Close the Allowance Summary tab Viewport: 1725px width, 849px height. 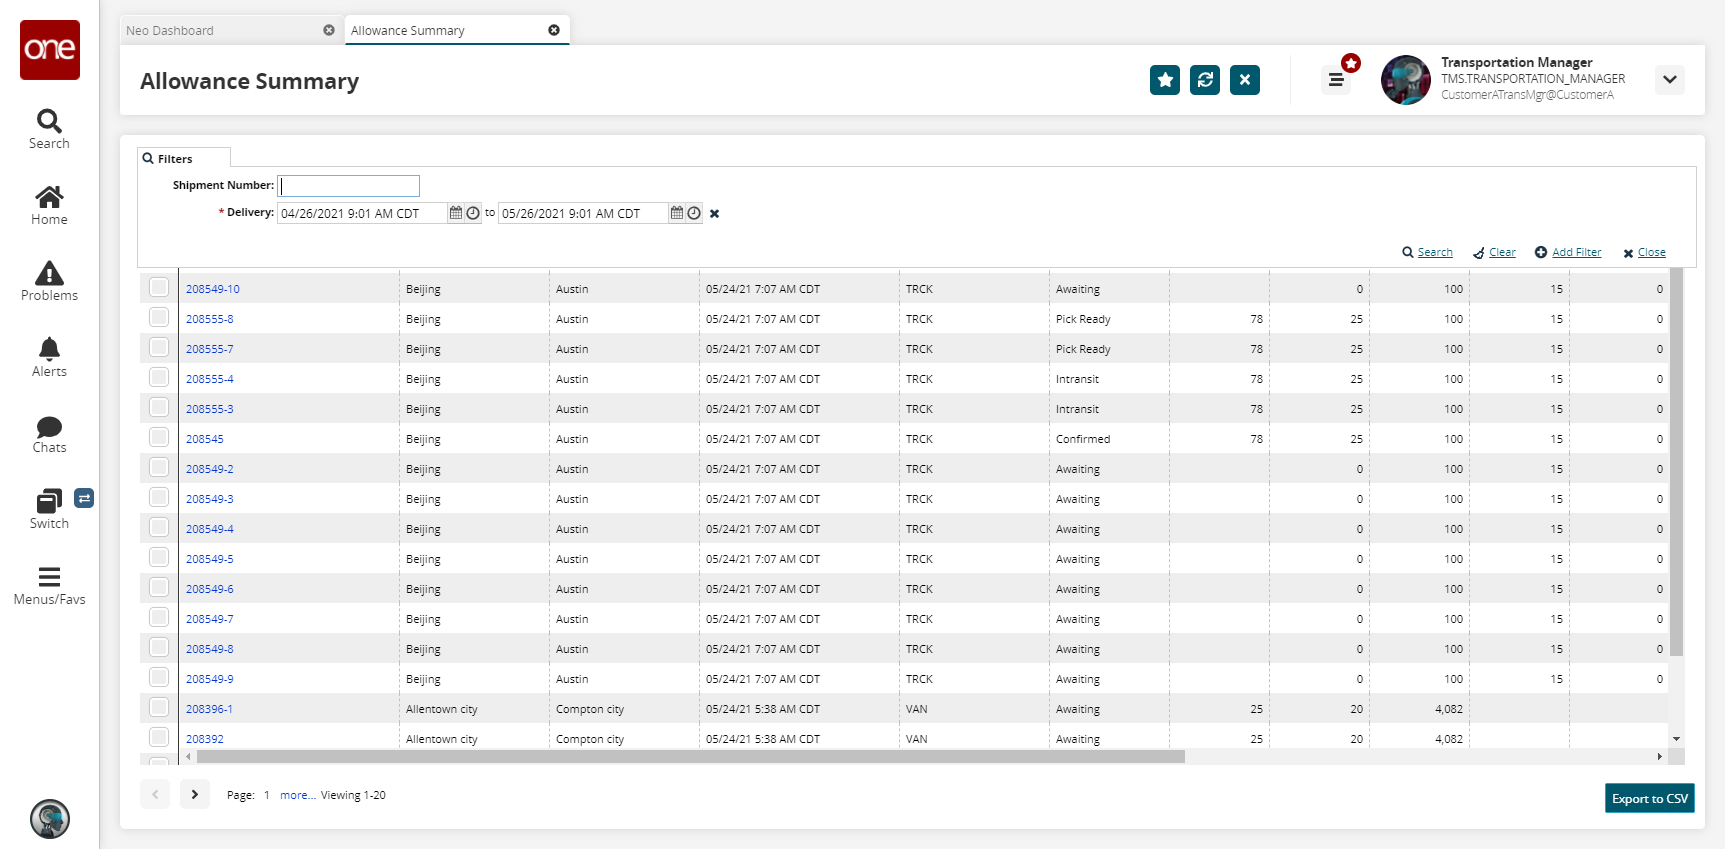point(554,30)
